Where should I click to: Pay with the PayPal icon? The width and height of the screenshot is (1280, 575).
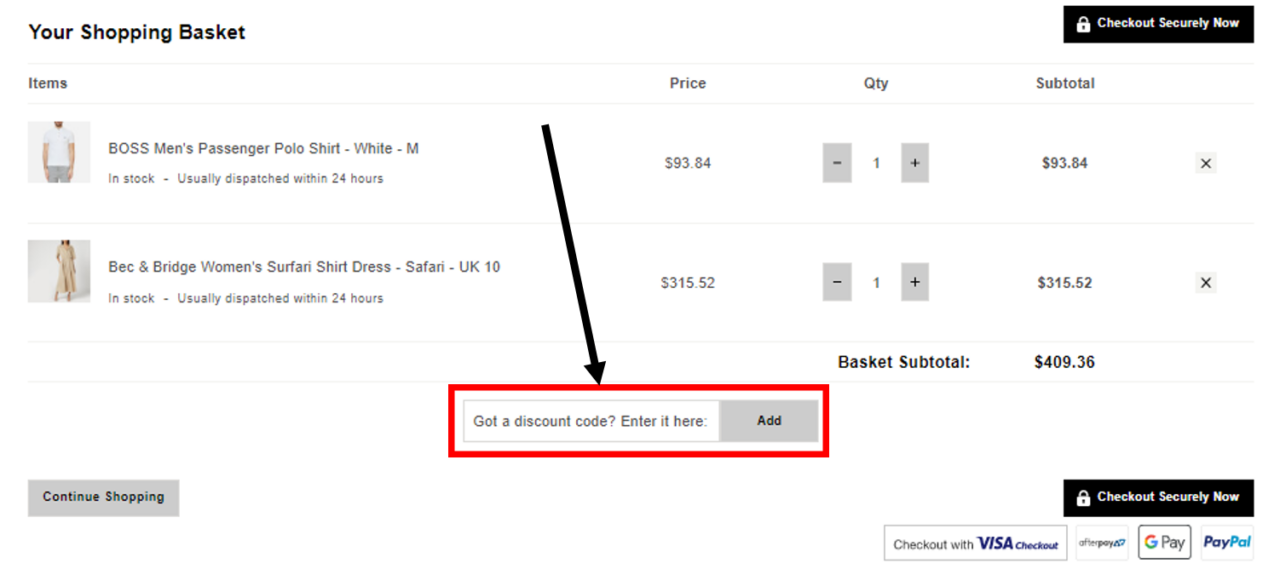point(1227,543)
